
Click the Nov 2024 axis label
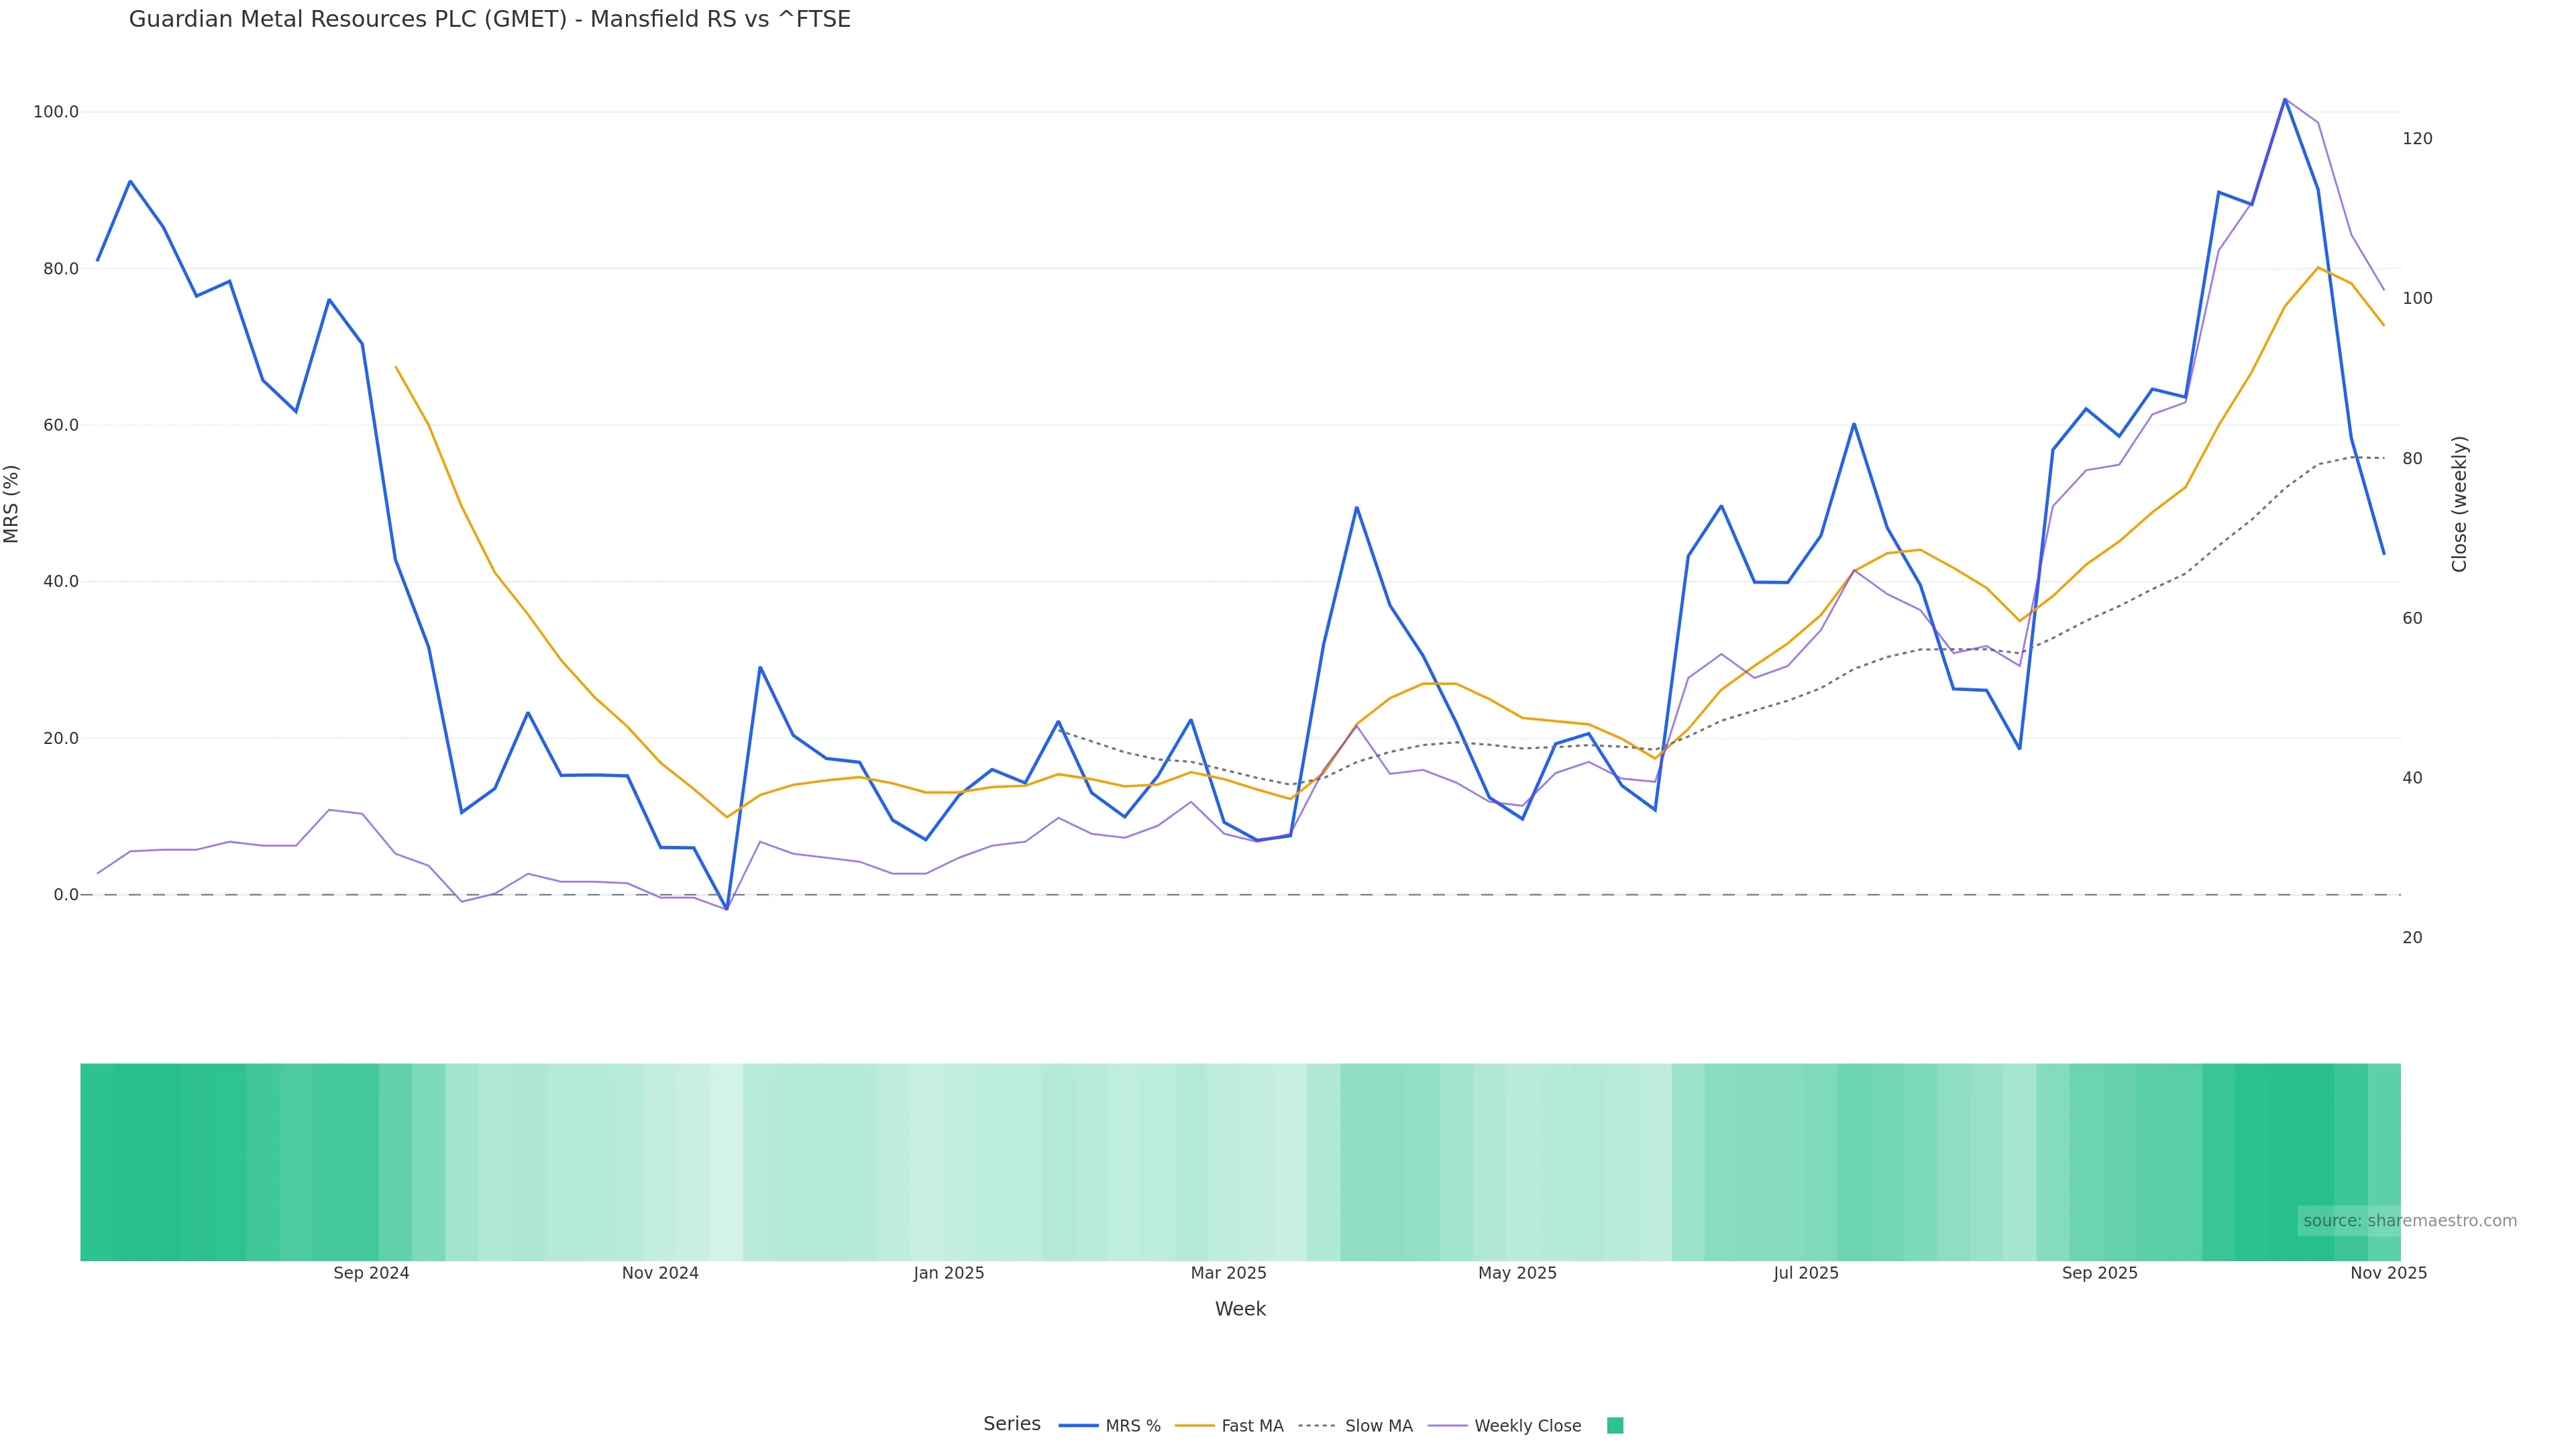[x=660, y=1273]
